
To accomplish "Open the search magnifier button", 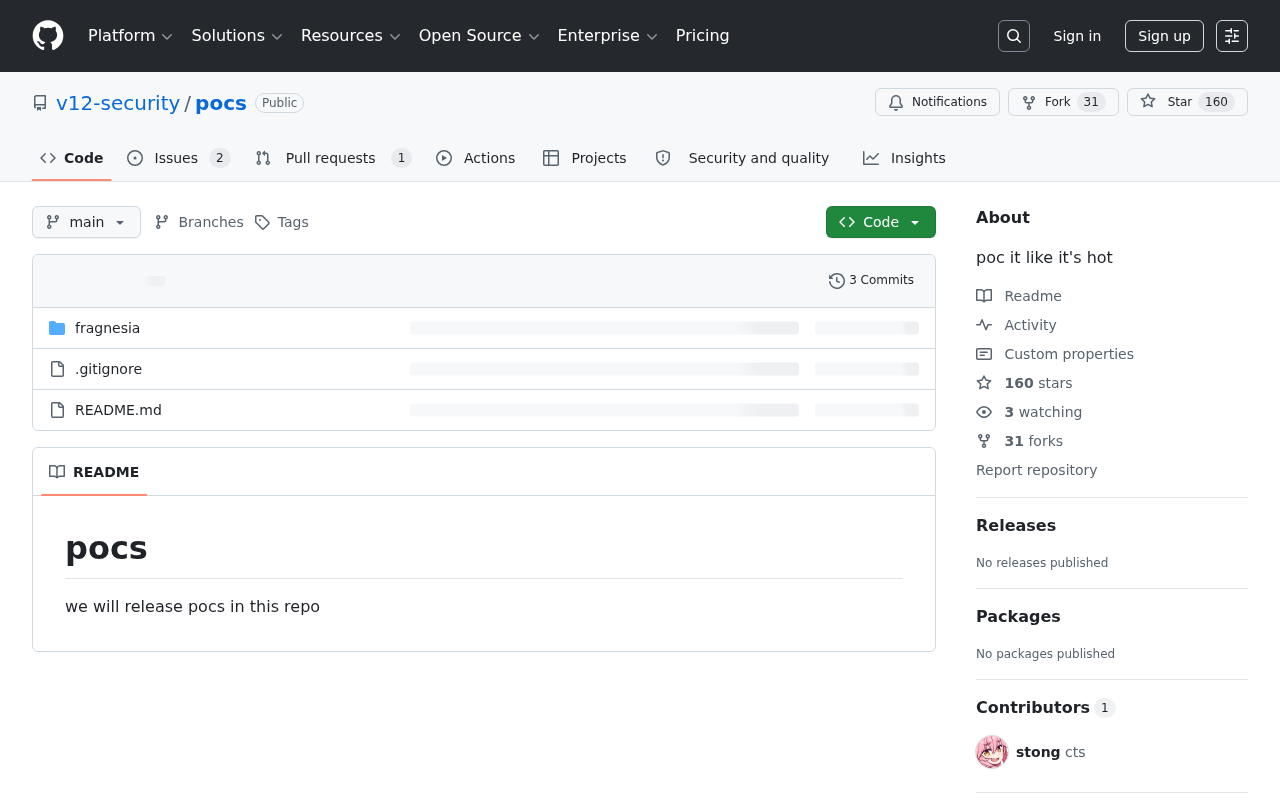I will pyautogui.click(x=1014, y=36).
